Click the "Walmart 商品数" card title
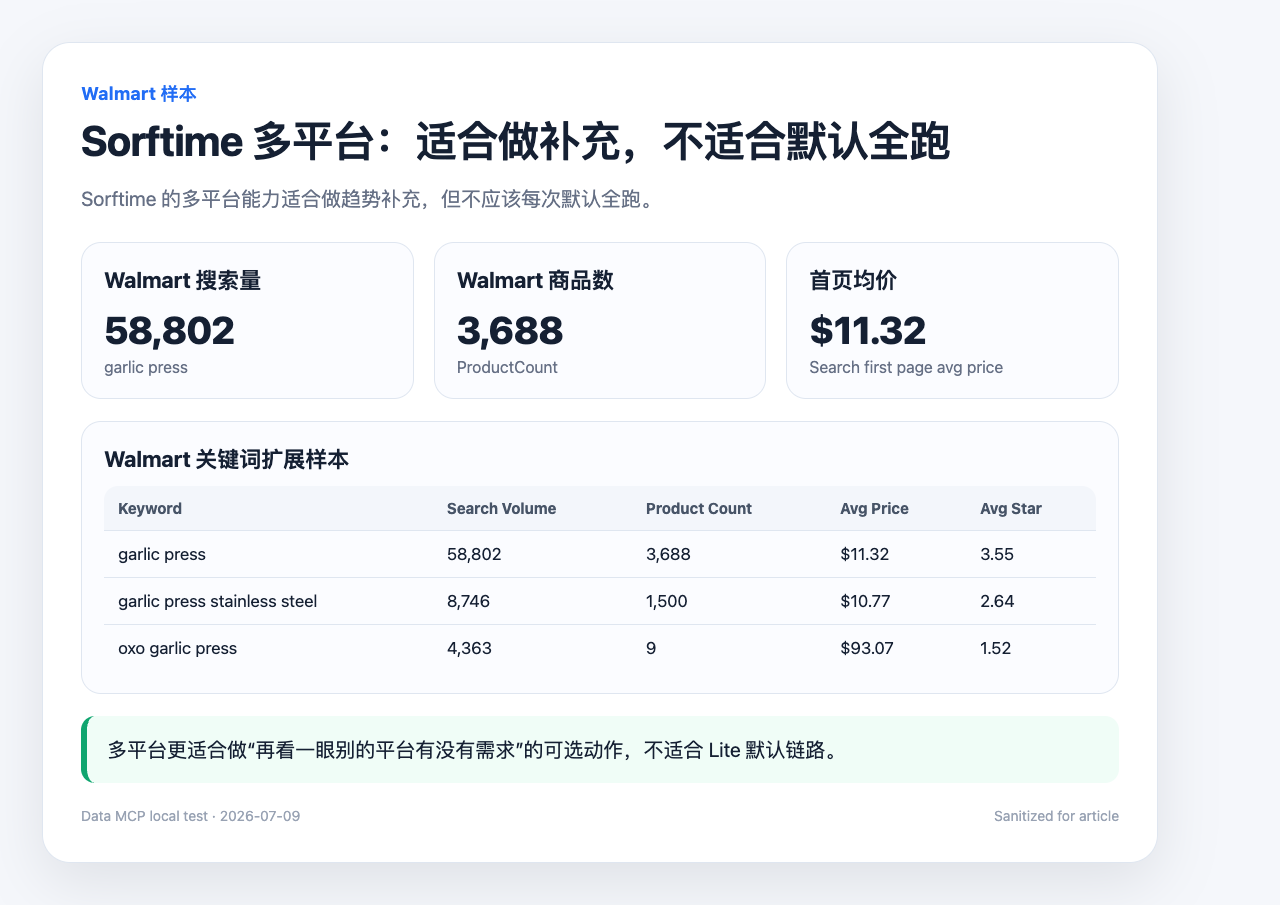This screenshot has width=1280, height=905. pyautogui.click(x=535, y=280)
